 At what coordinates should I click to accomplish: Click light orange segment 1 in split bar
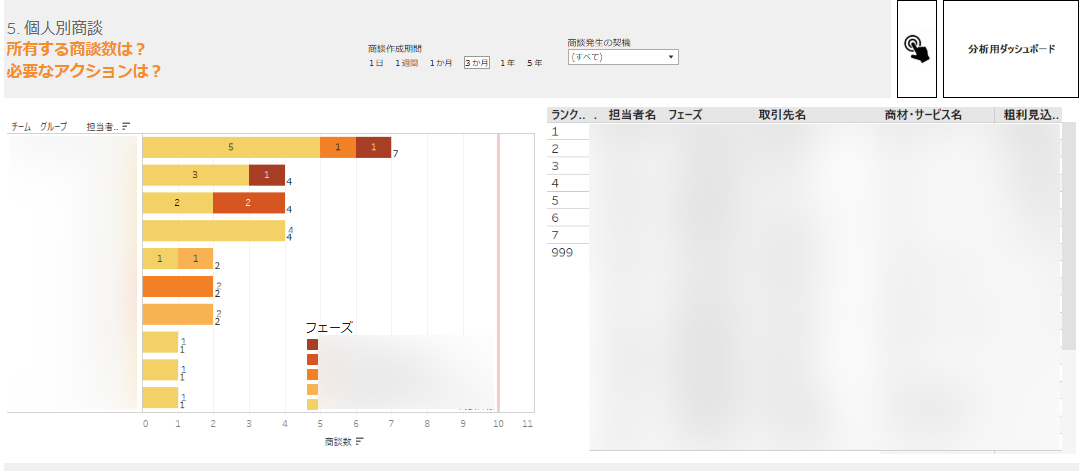(195, 258)
